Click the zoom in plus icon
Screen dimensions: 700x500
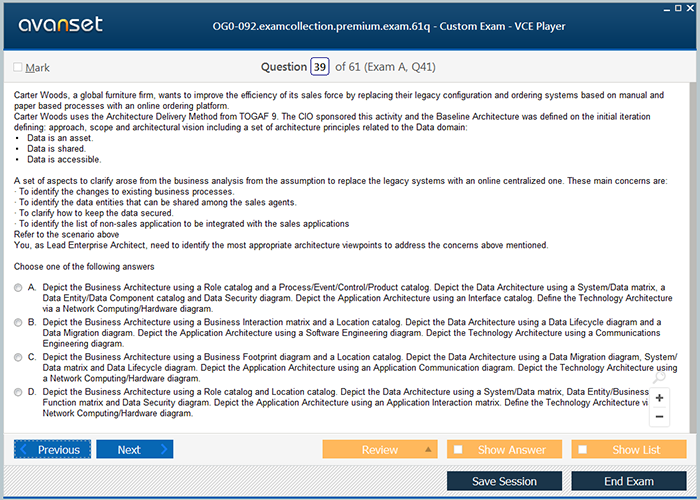coord(659,398)
